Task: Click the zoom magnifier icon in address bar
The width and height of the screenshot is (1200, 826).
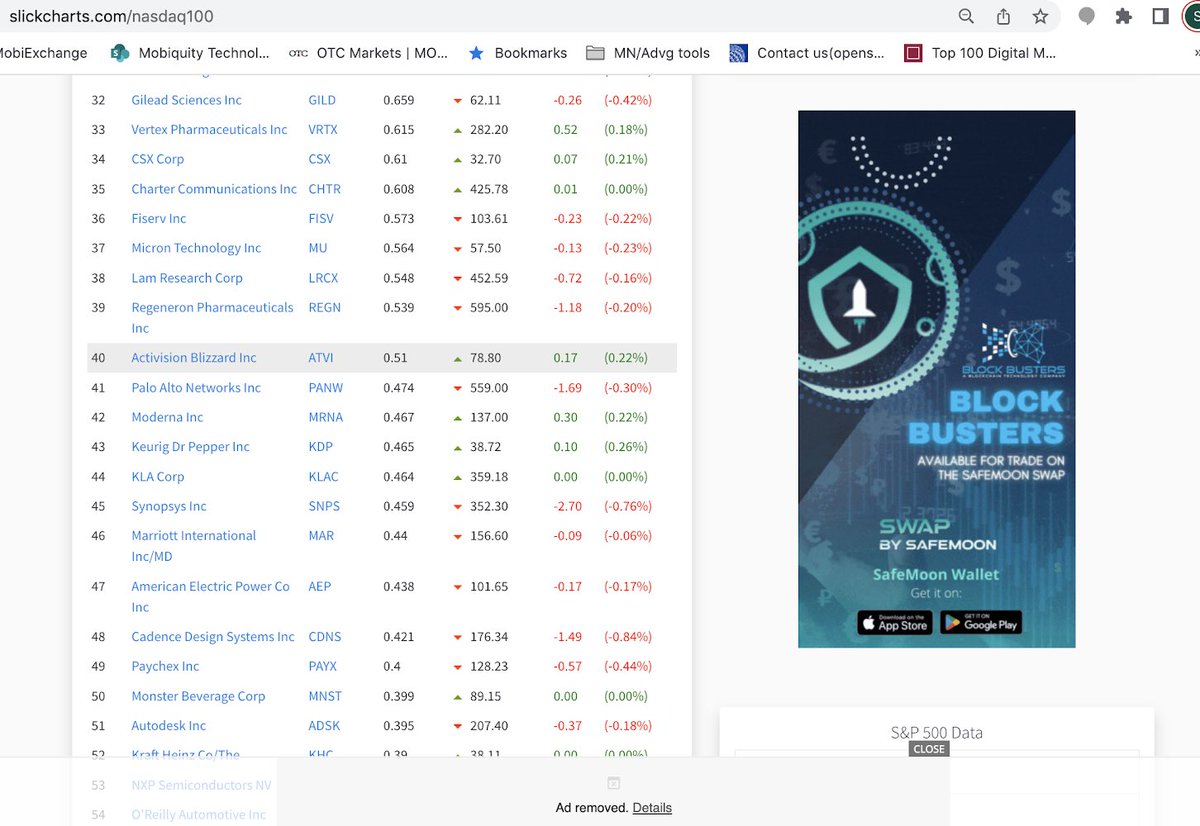Action: [966, 16]
